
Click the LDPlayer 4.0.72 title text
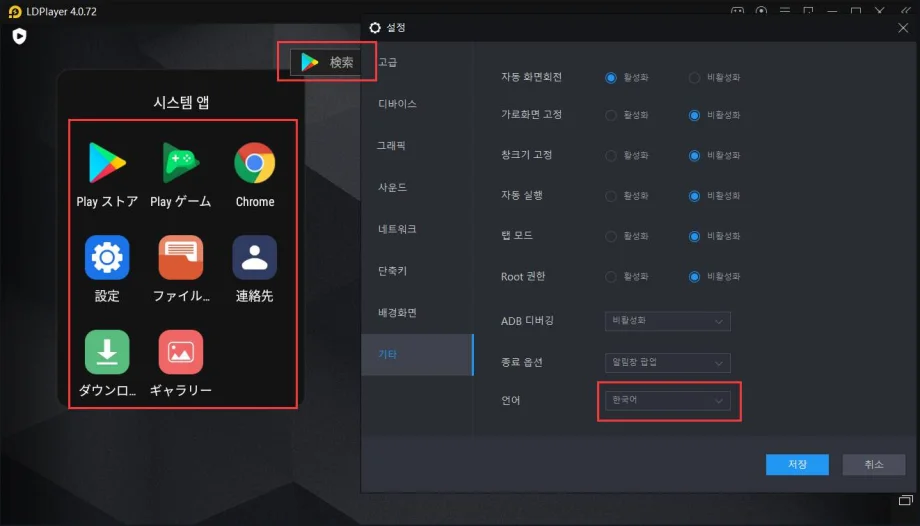(x=62, y=12)
